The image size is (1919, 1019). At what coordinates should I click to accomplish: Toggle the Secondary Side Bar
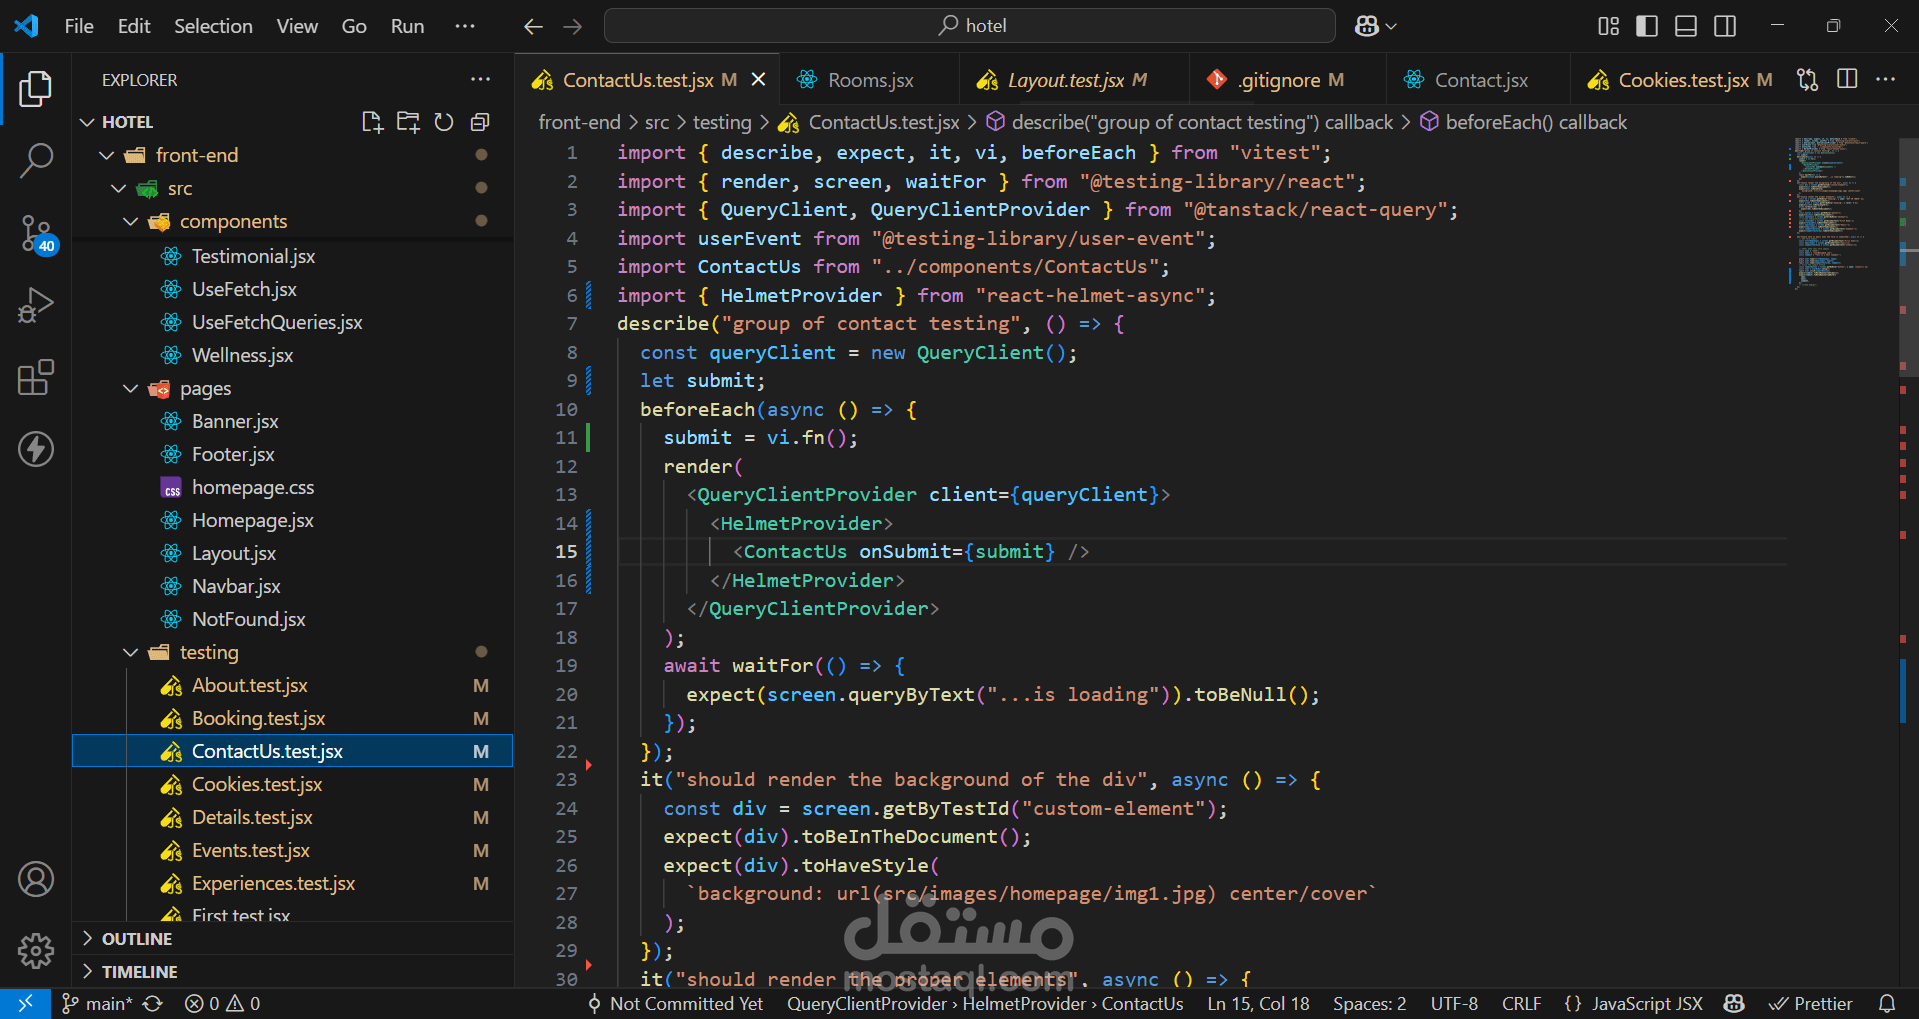[x=1725, y=26]
